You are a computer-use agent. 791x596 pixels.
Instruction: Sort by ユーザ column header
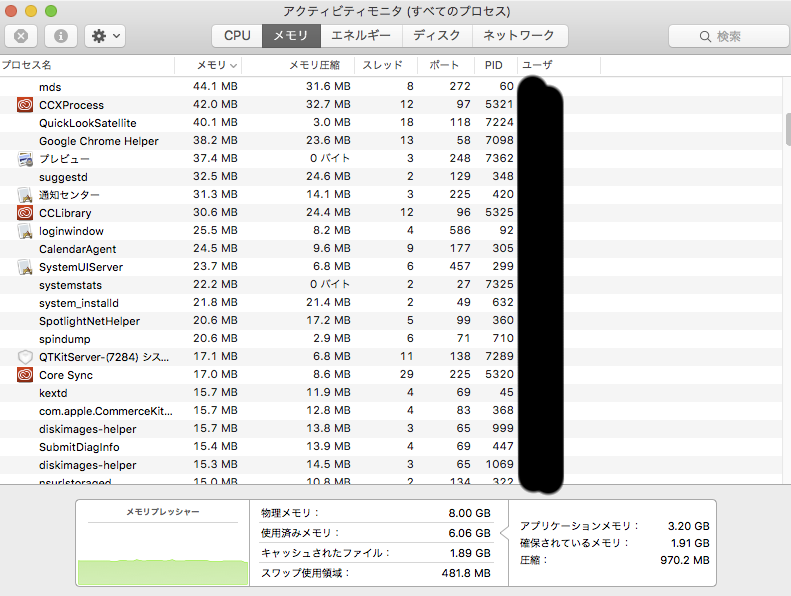point(559,65)
